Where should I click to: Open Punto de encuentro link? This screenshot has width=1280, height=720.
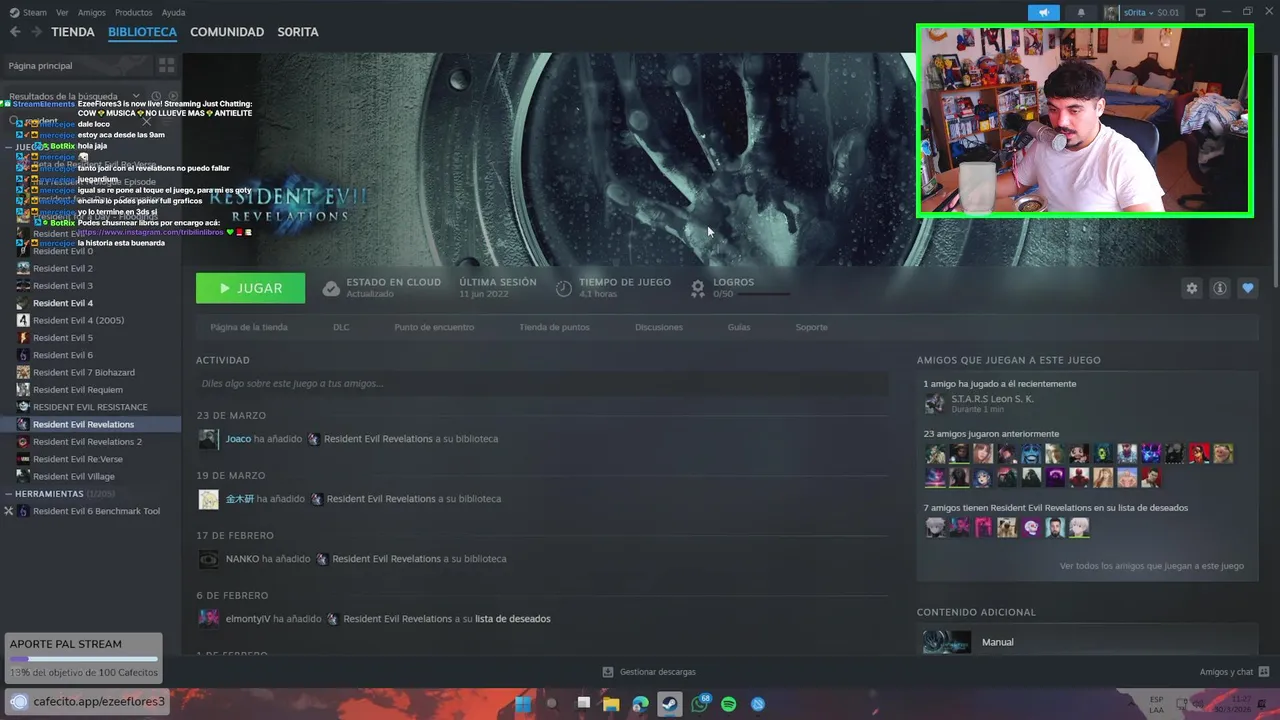pos(434,327)
